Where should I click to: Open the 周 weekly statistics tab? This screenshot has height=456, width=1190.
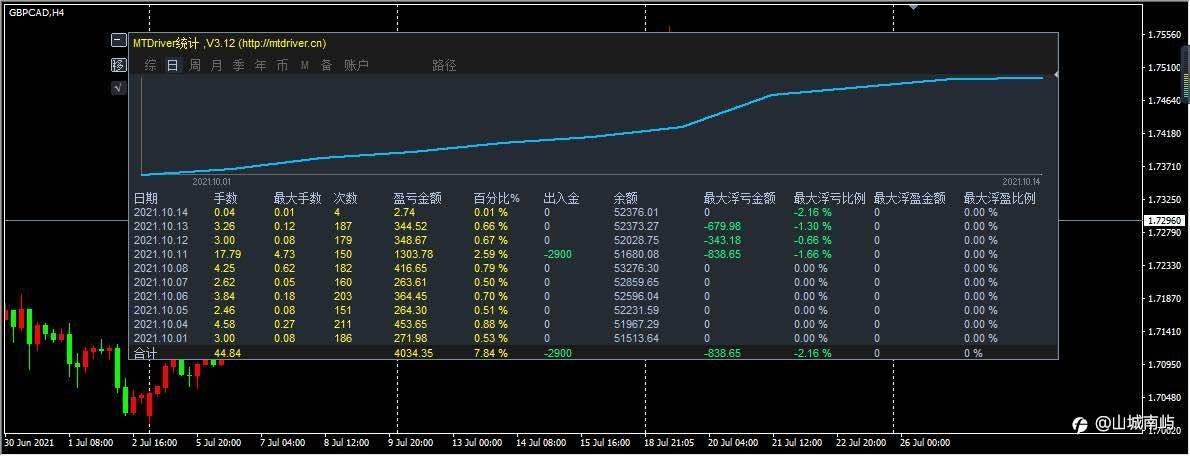(195, 66)
